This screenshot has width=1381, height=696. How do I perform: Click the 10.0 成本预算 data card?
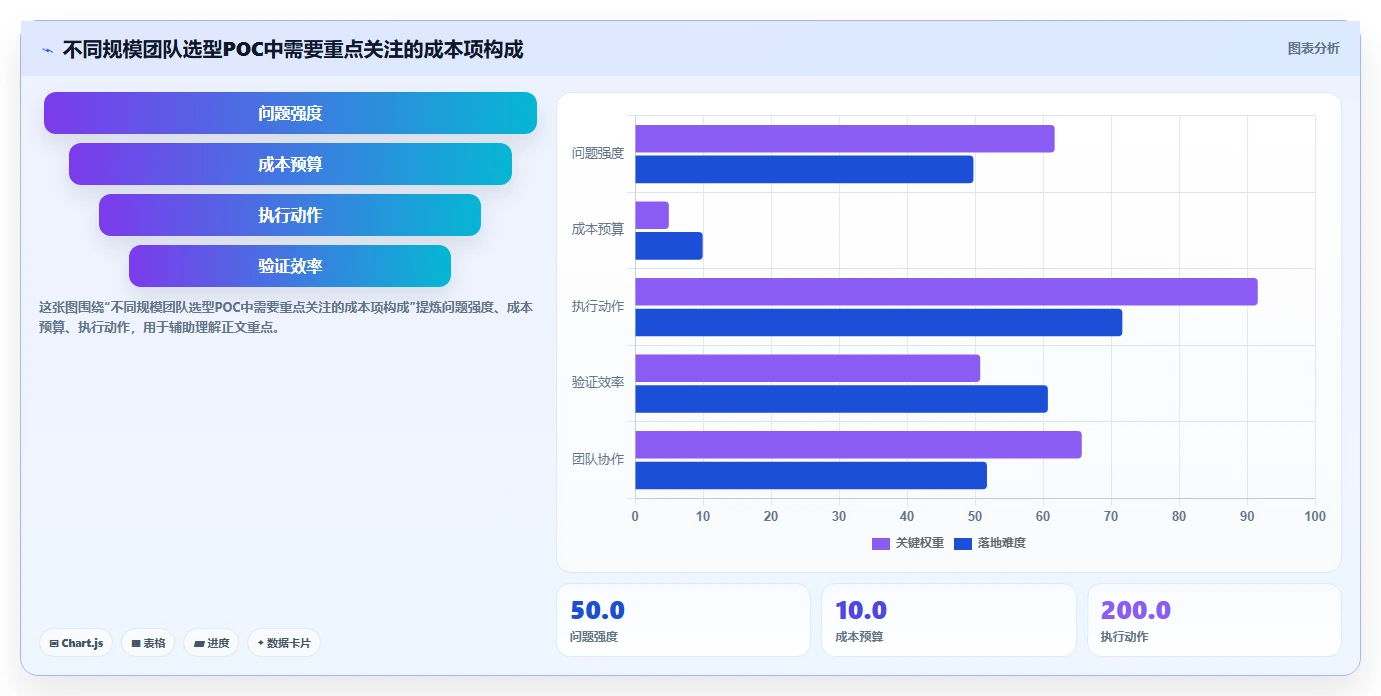pyautogui.click(x=949, y=620)
